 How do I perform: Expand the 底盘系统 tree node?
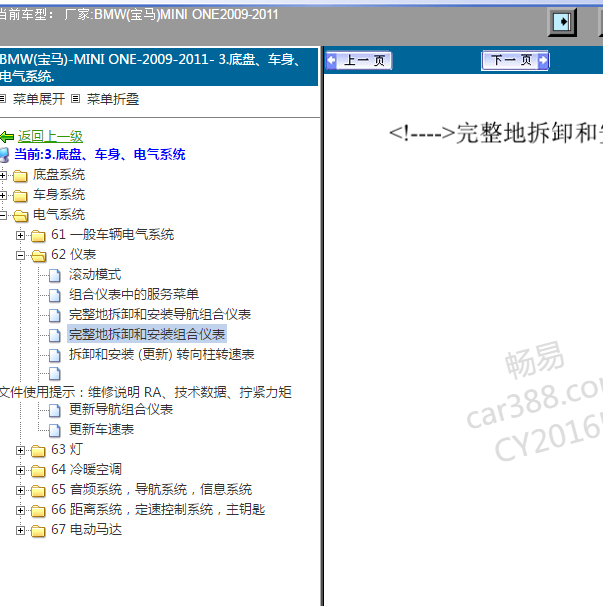tap(3, 175)
